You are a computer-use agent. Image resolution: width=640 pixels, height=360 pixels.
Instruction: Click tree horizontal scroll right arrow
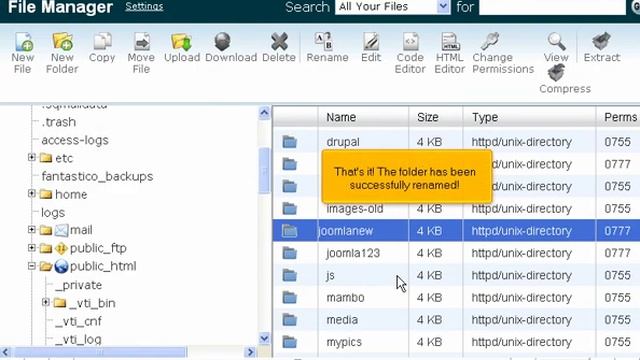pos(250,352)
